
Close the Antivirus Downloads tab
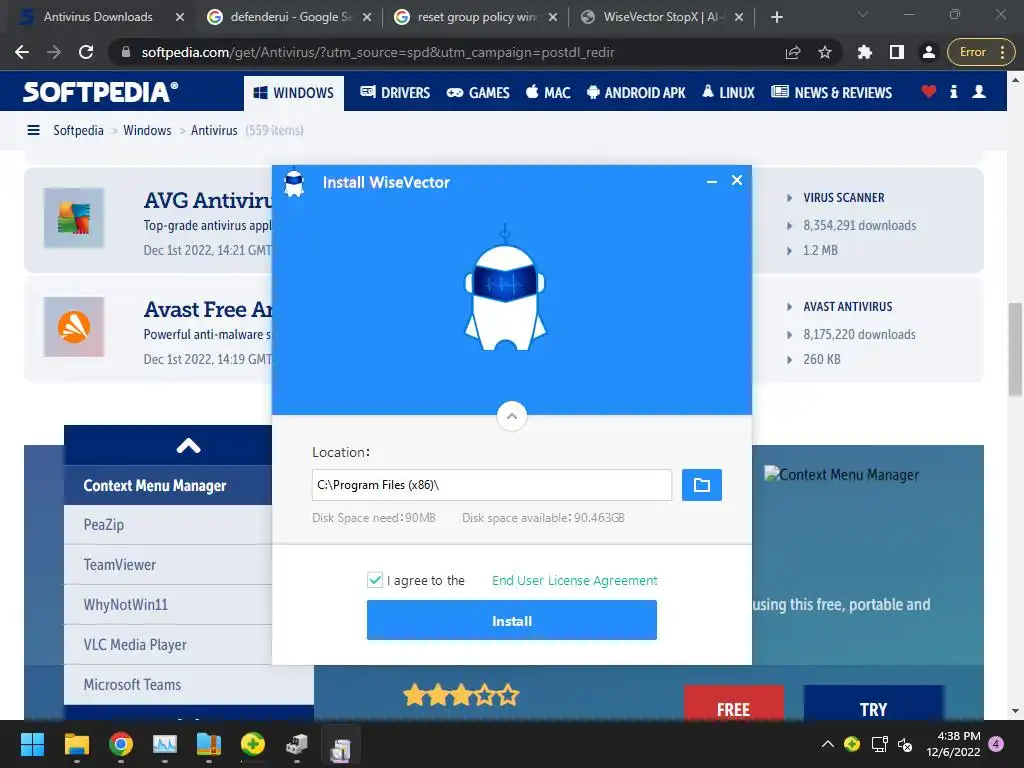click(180, 18)
